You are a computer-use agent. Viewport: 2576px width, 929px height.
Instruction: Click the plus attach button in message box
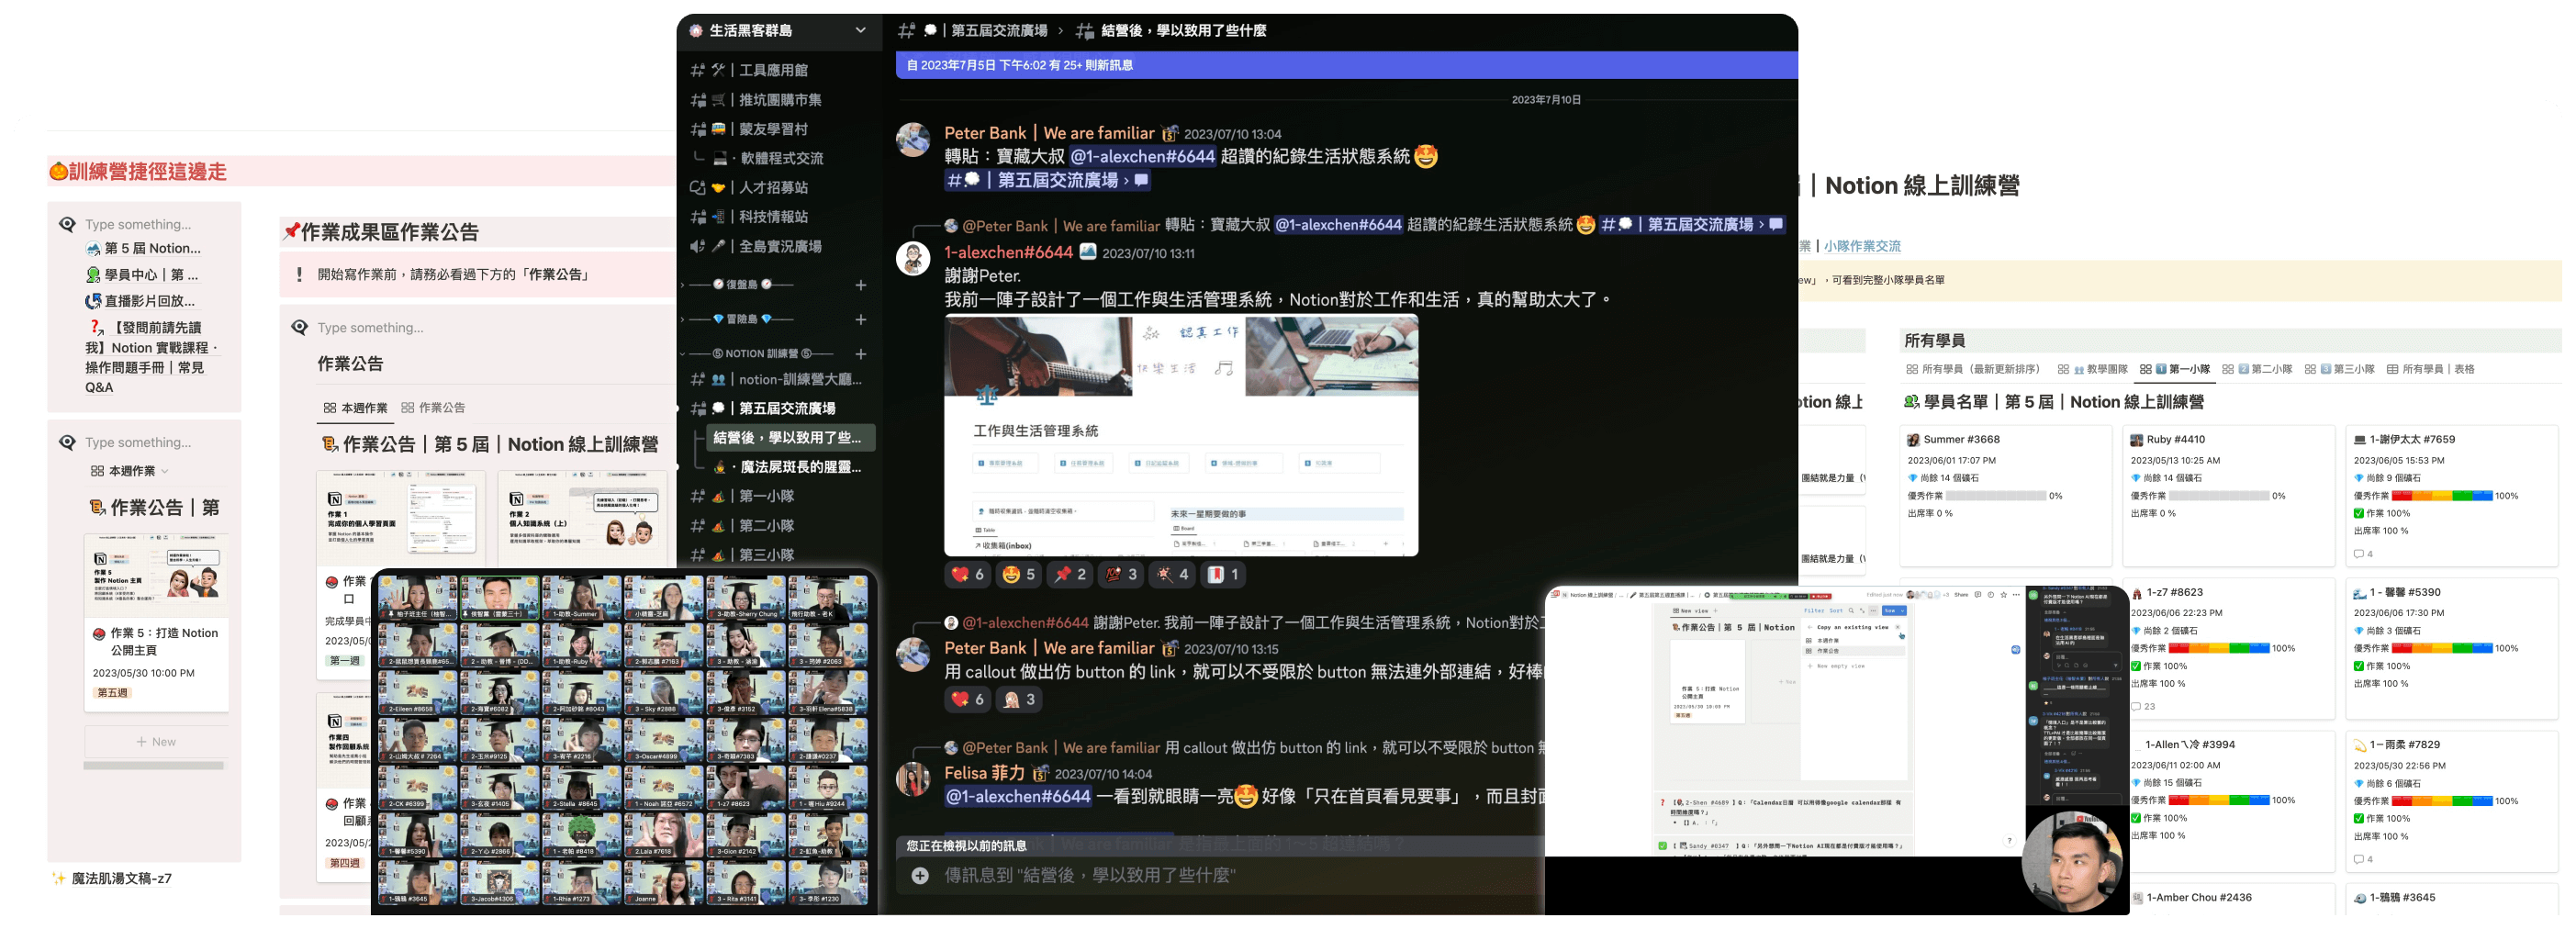coord(920,876)
